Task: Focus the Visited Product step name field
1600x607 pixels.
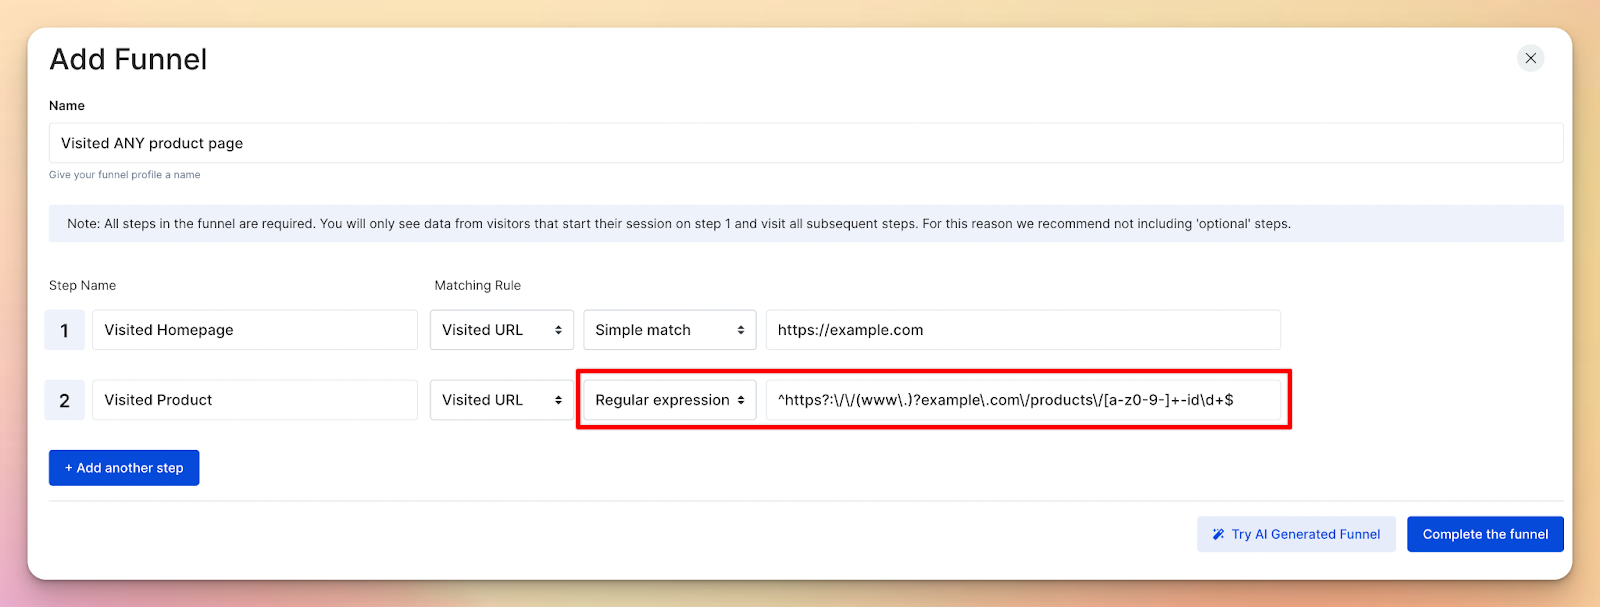Action: pyautogui.click(x=254, y=400)
